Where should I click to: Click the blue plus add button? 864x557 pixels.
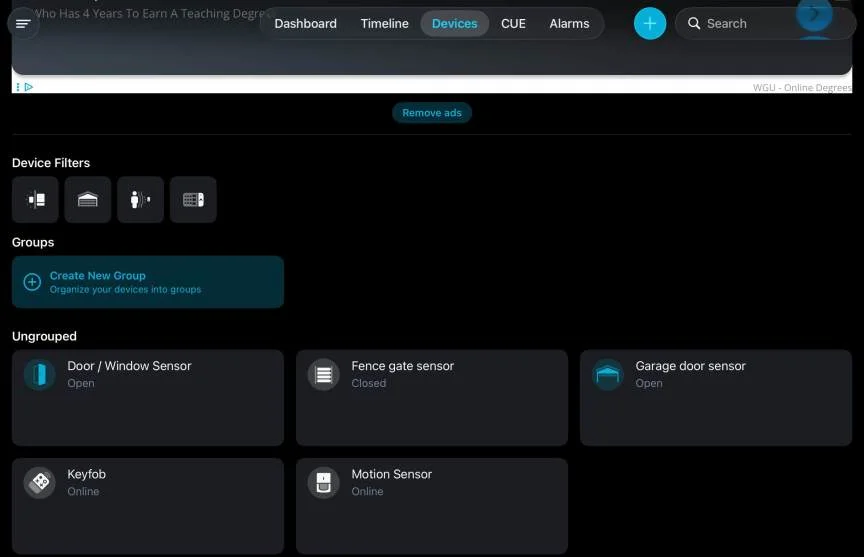[x=650, y=24]
